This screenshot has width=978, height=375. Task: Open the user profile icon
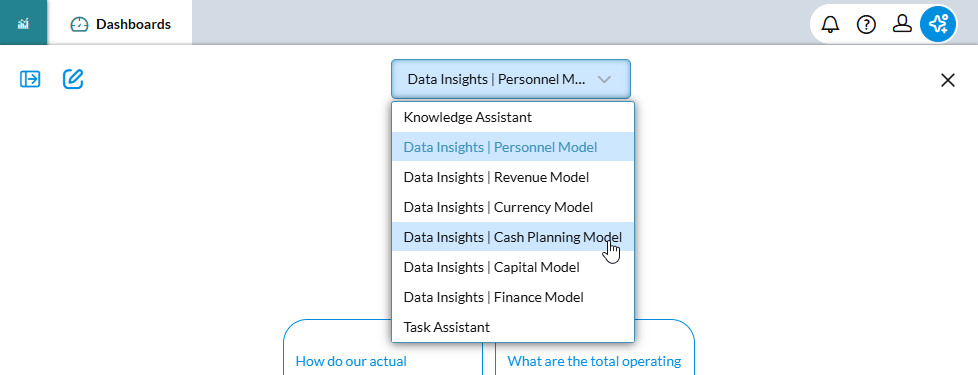click(902, 24)
